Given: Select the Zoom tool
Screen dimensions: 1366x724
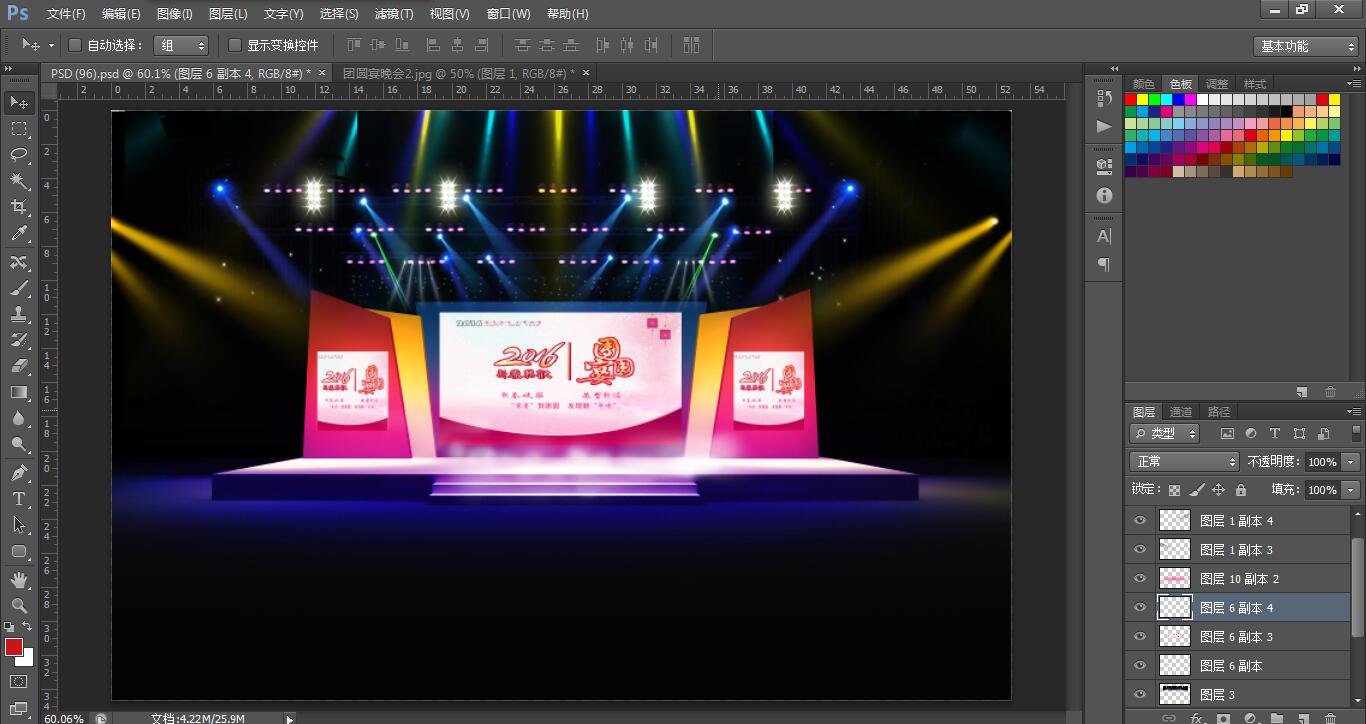Looking at the screenshot, I should [19, 606].
